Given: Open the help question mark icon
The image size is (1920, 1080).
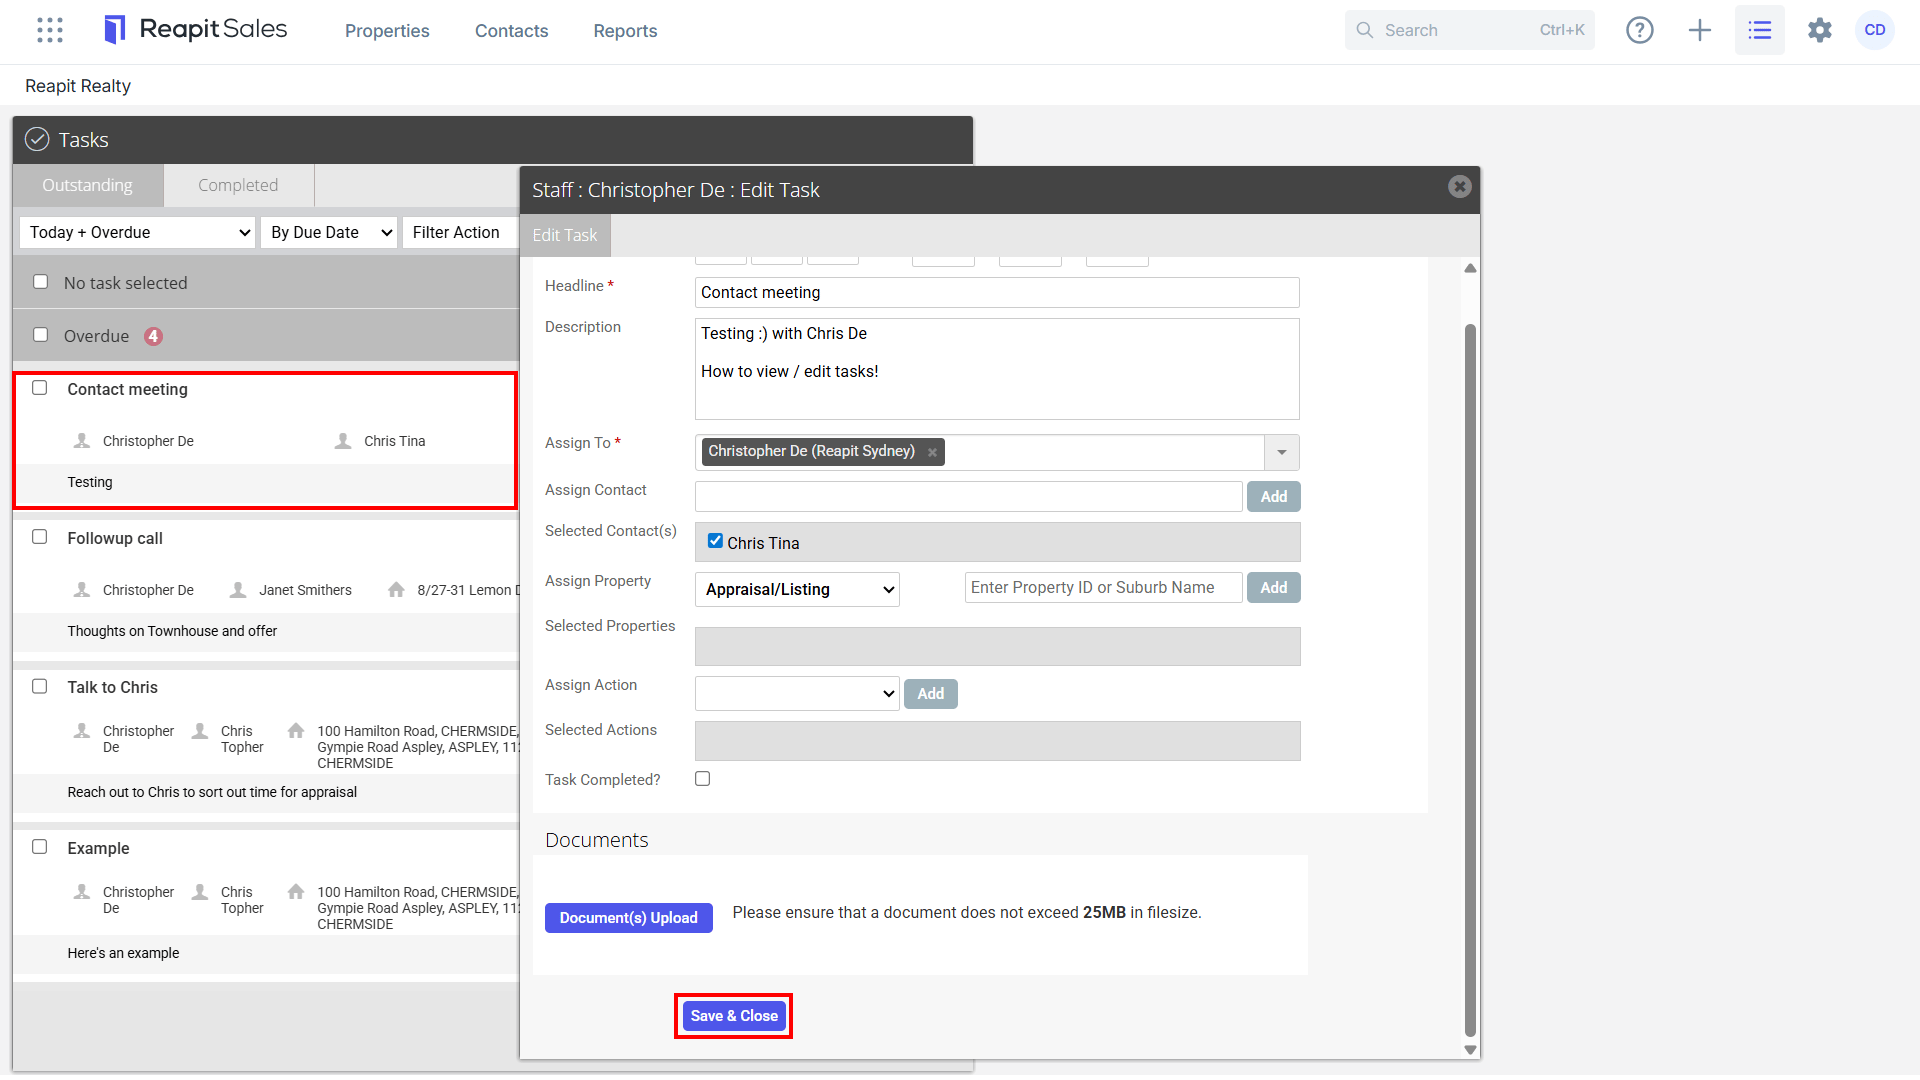Looking at the screenshot, I should click(1640, 30).
